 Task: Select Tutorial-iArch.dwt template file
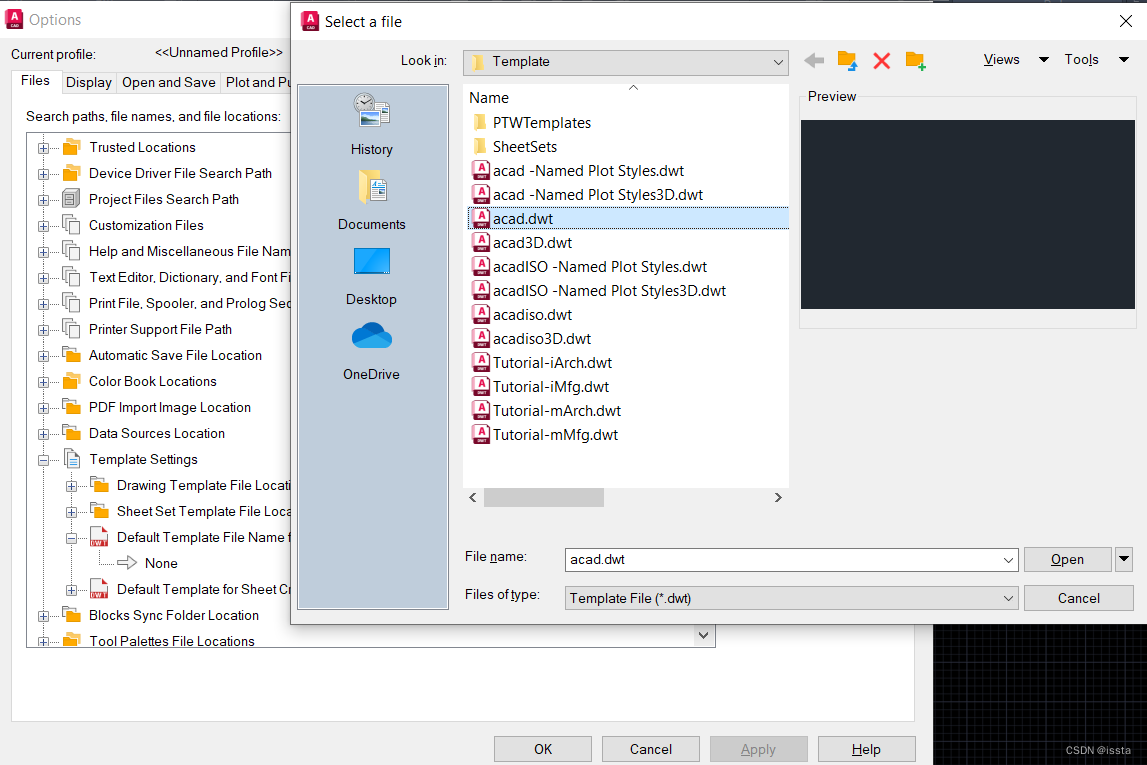coord(552,363)
